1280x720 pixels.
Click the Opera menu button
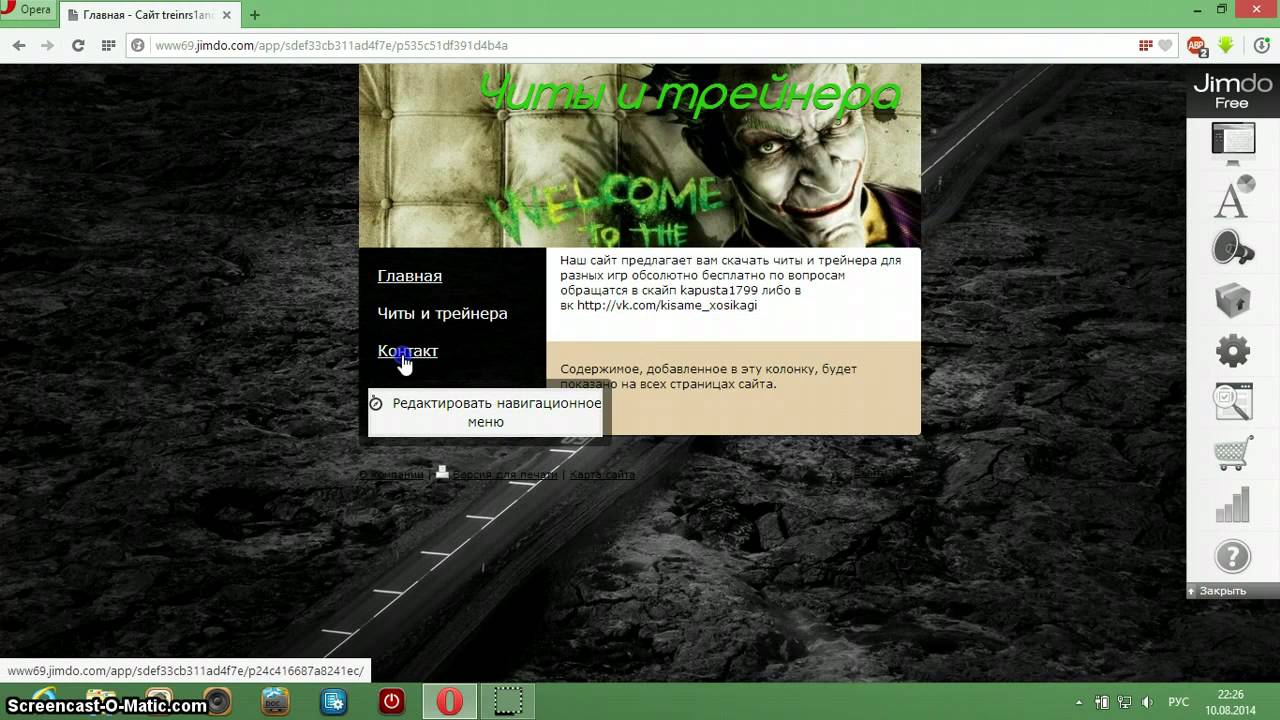(x=28, y=10)
